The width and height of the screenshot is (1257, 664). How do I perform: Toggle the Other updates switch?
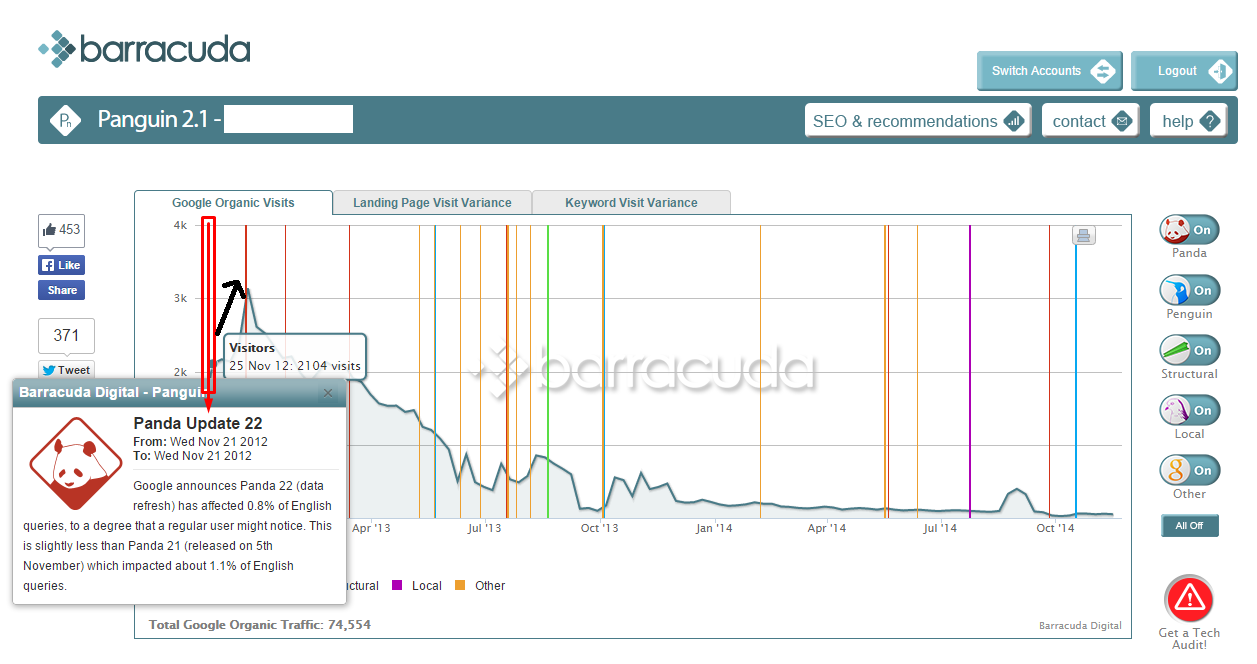coord(1189,470)
